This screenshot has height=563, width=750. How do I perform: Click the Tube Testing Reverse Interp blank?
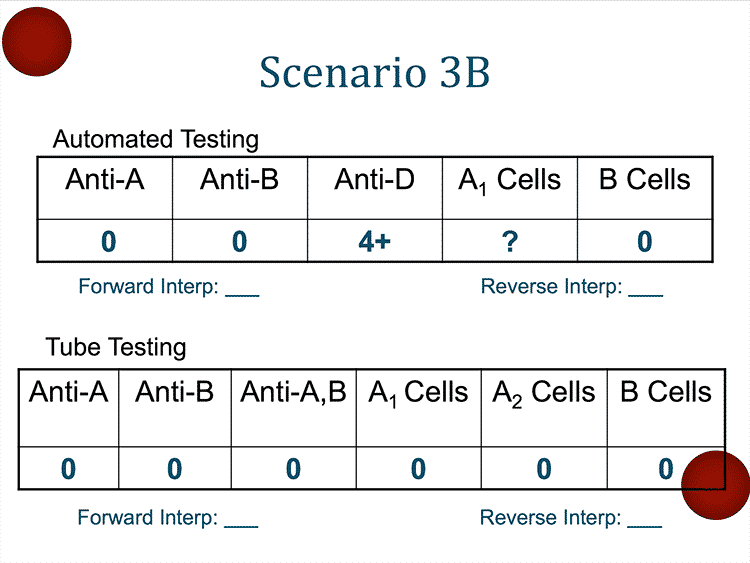pyautogui.click(x=644, y=519)
